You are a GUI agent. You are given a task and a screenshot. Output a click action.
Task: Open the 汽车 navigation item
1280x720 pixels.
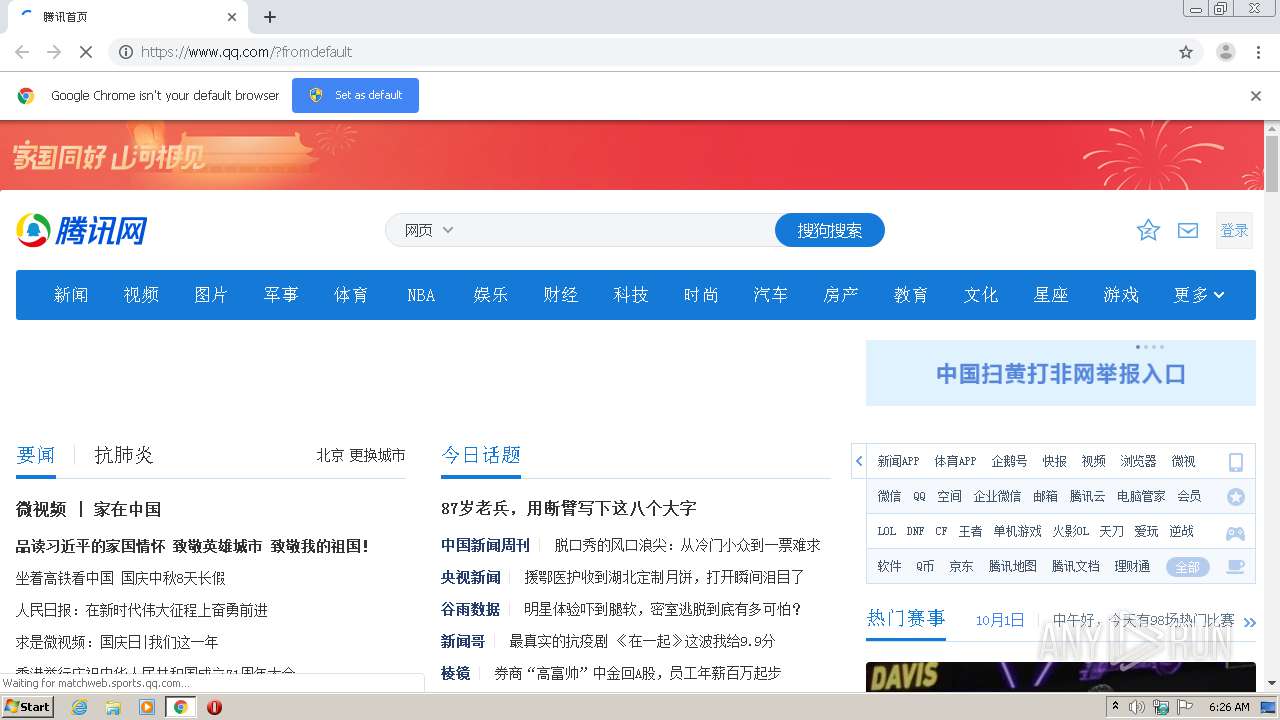point(771,295)
